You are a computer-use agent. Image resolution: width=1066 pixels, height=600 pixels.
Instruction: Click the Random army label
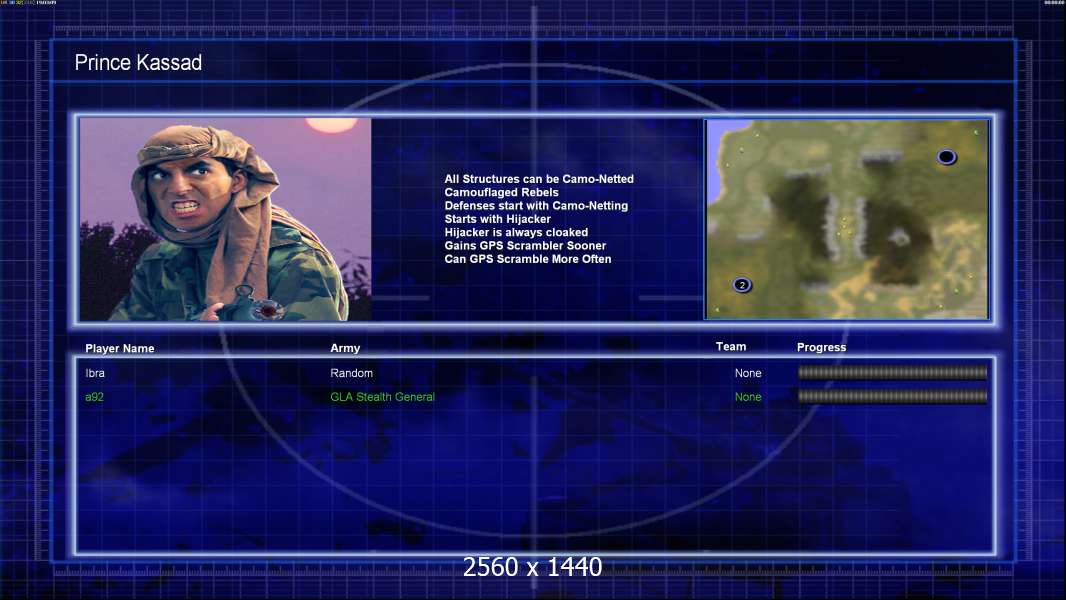pos(351,373)
